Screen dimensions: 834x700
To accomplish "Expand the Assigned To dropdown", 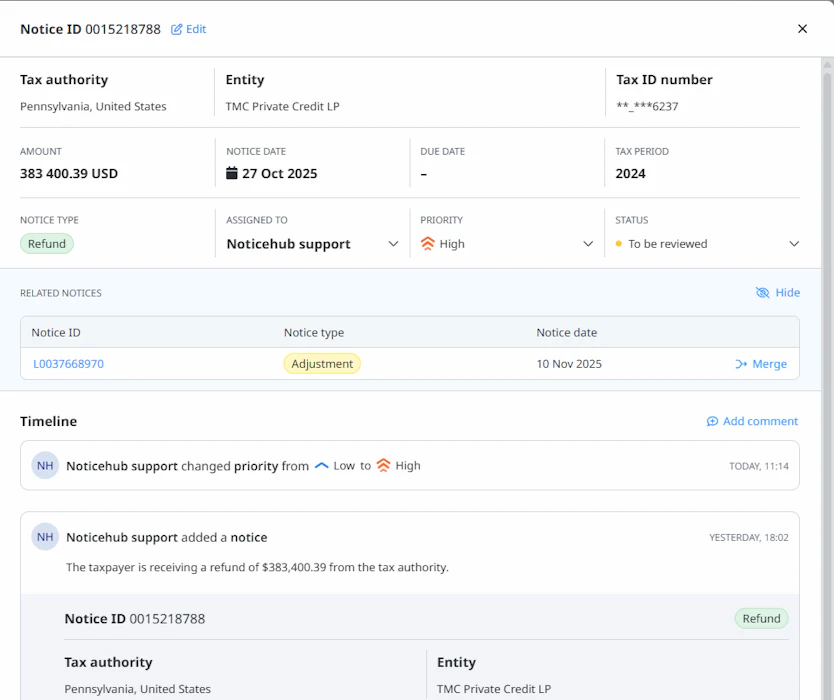I will [393, 244].
